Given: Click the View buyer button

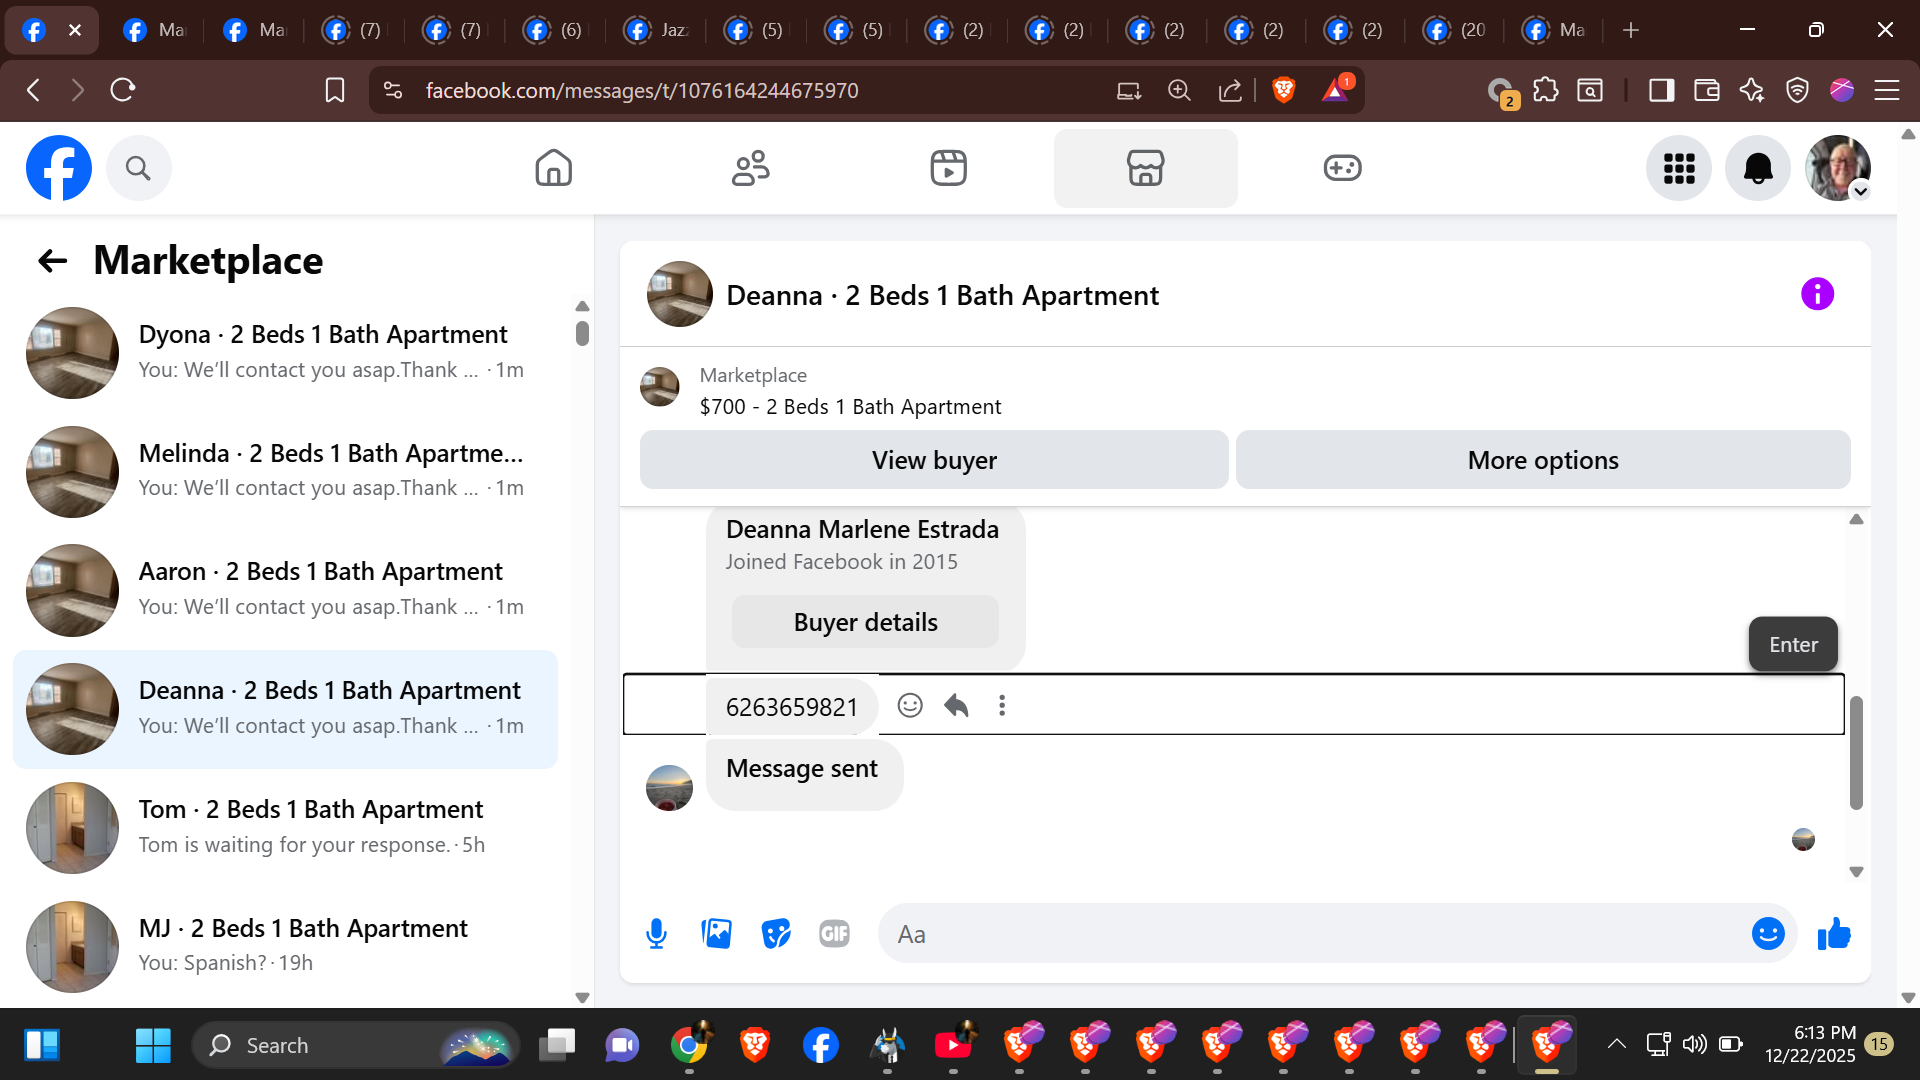Looking at the screenshot, I should (933, 460).
